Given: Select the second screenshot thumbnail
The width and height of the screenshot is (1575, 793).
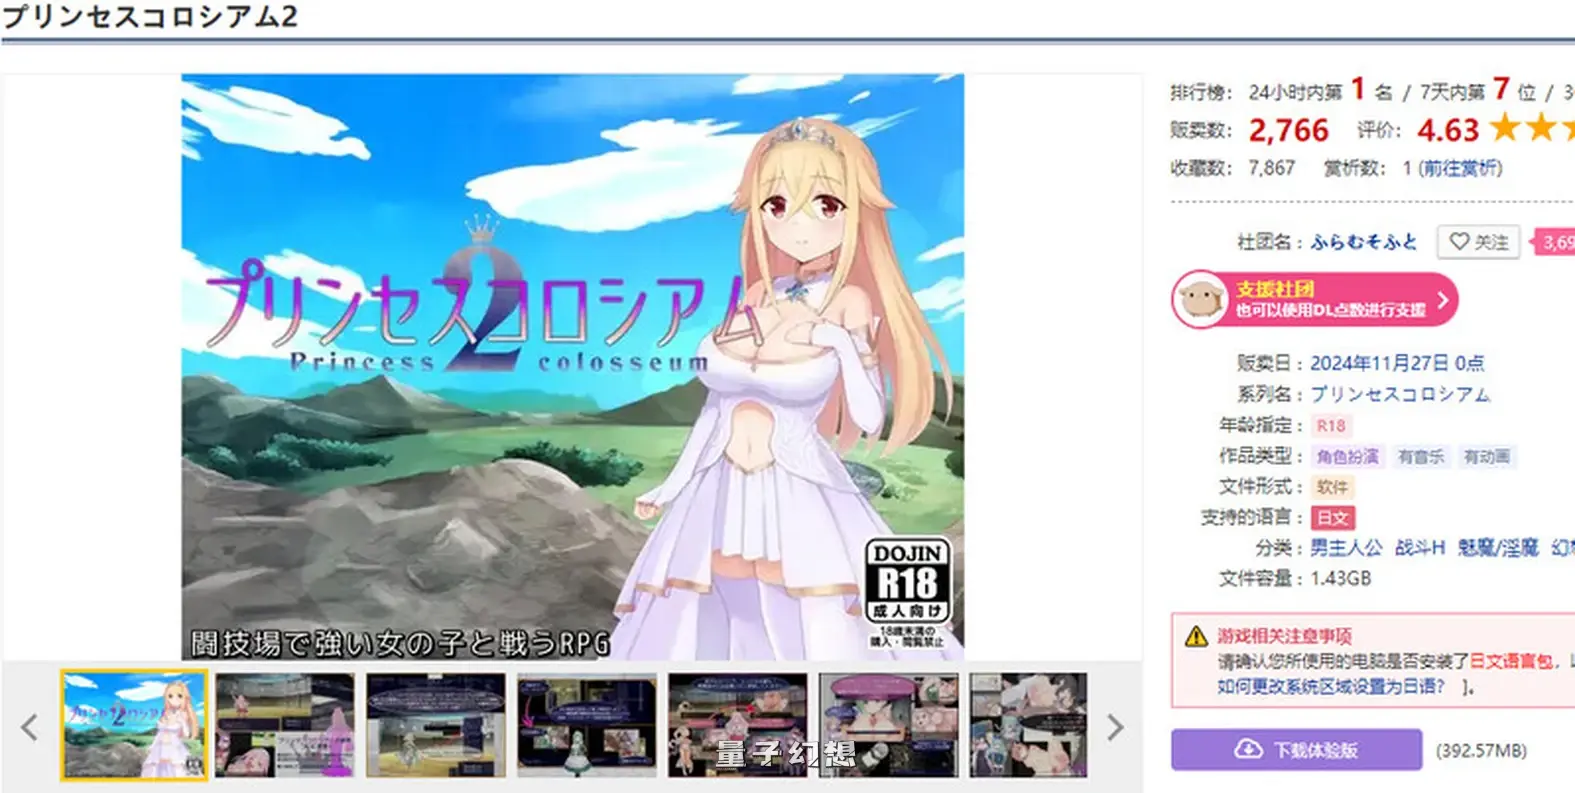Looking at the screenshot, I should (x=285, y=725).
